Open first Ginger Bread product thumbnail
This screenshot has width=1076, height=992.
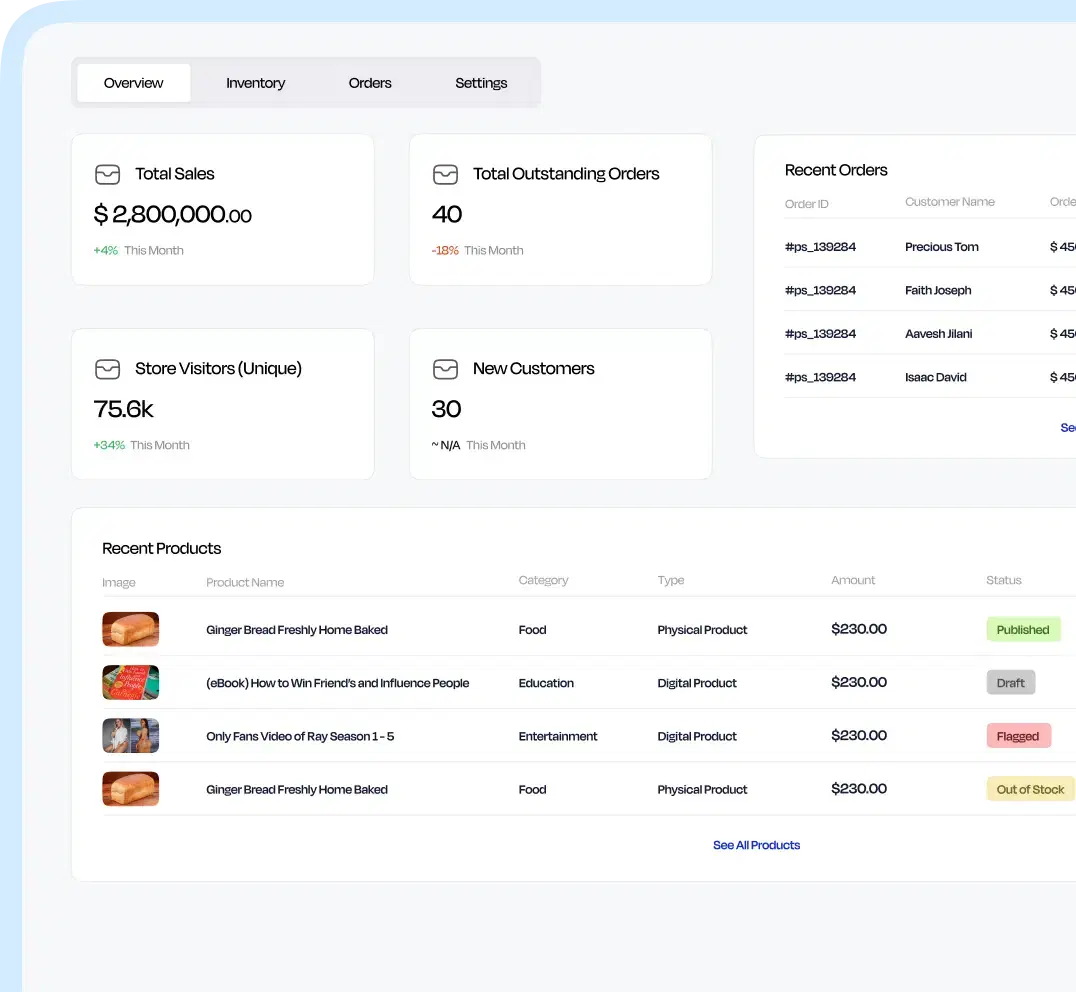(131, 630)
